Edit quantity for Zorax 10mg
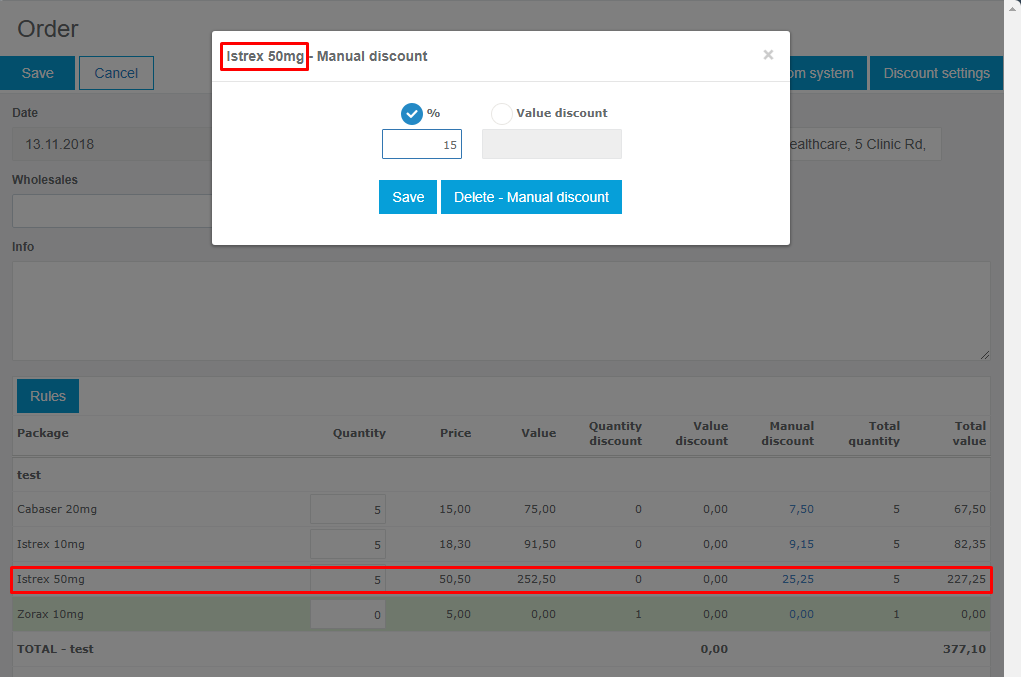This screenshot has height=677, width=1021. [348, 614]
